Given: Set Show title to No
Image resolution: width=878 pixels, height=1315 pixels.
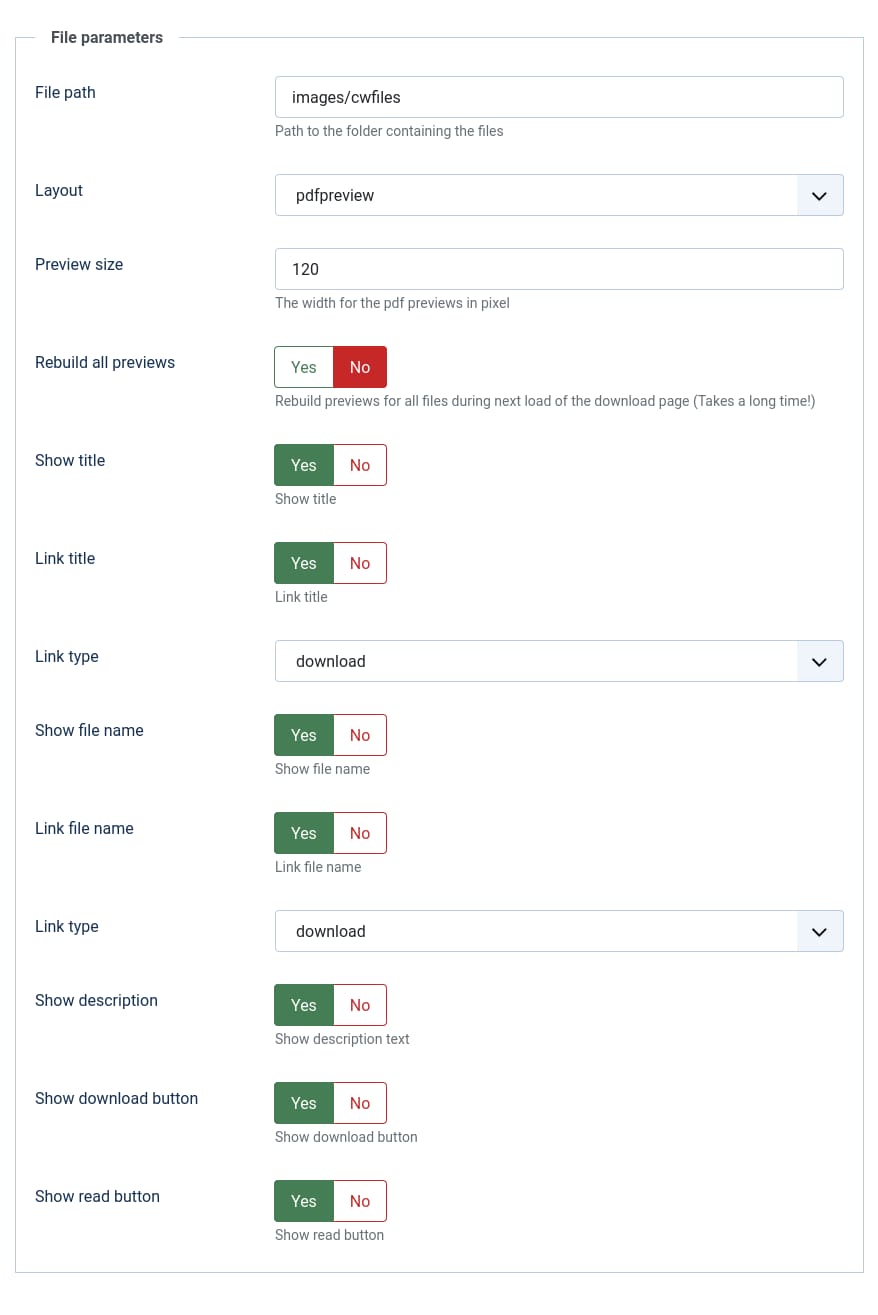Looking at the screenshot, I should coord(360,465).
